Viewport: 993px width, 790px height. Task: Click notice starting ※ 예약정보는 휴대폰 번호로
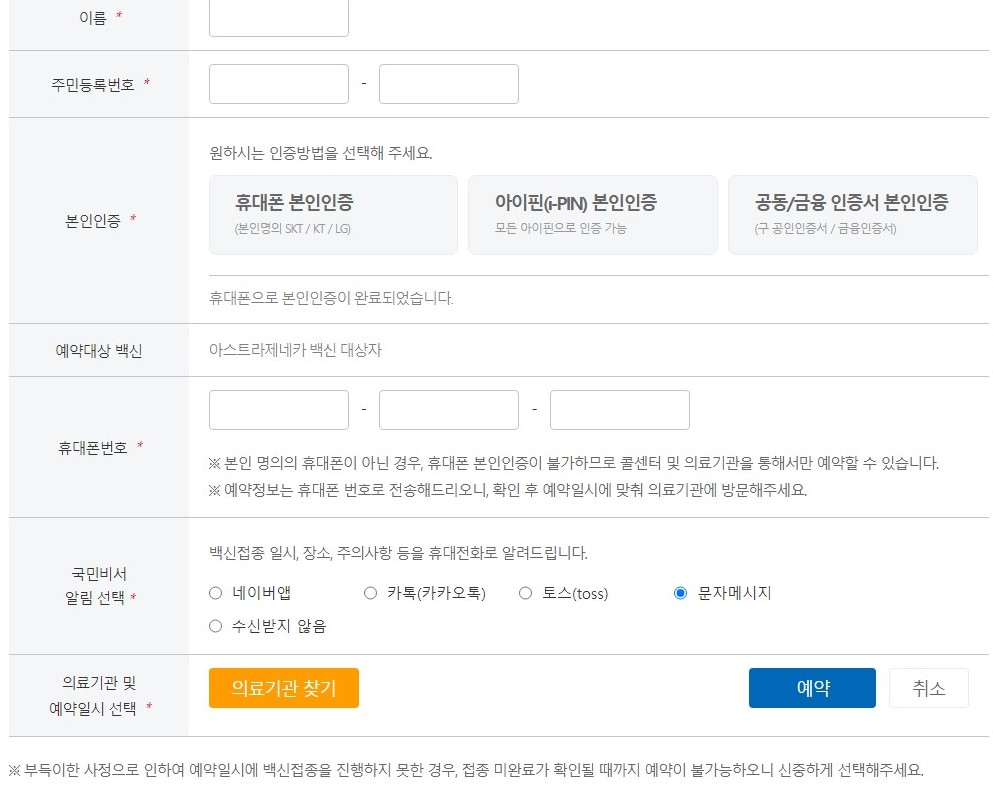point(508,490)
